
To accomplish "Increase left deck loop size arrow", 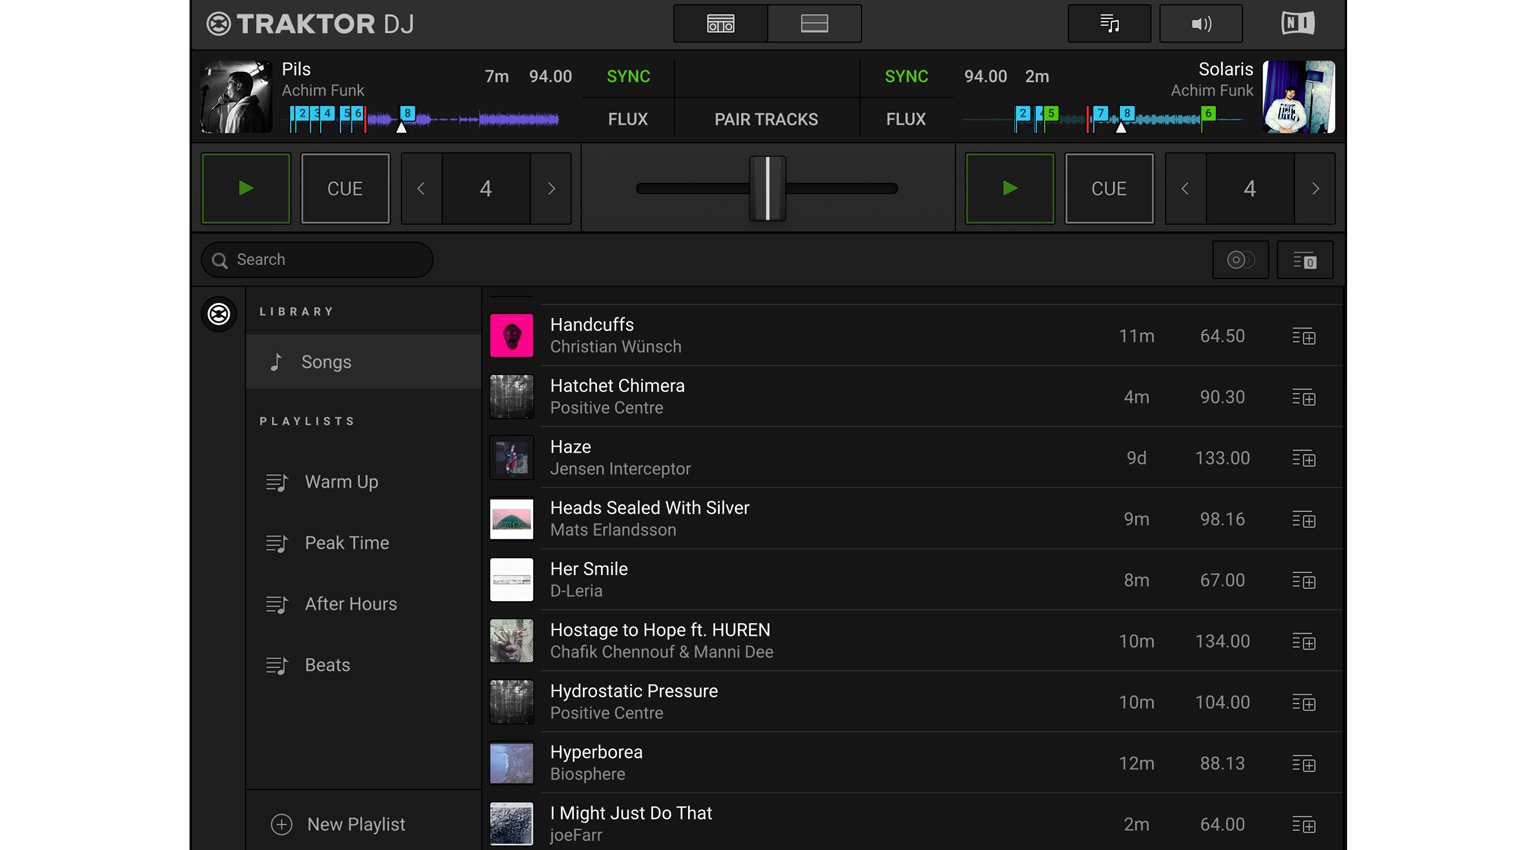I will pyautogui.click(x=551, y=188).
